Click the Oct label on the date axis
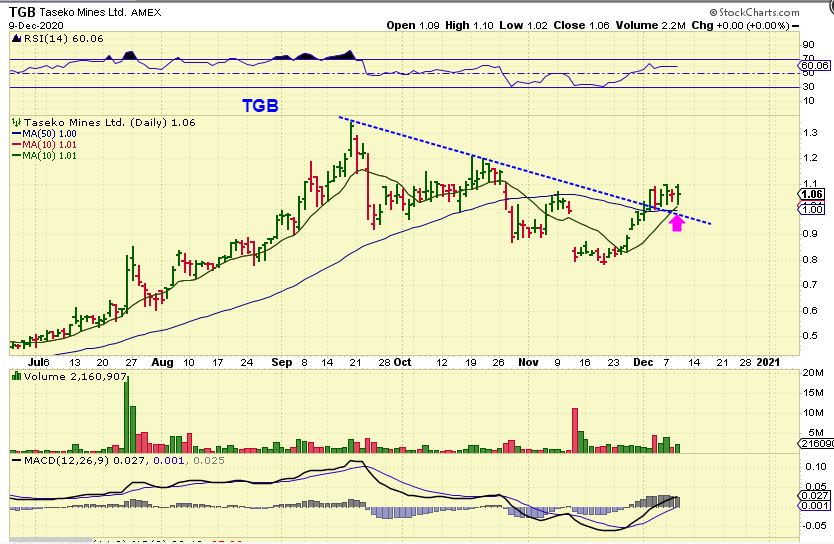Image resolution: width=834 pixels, height=544 pixels. point(403,362)
